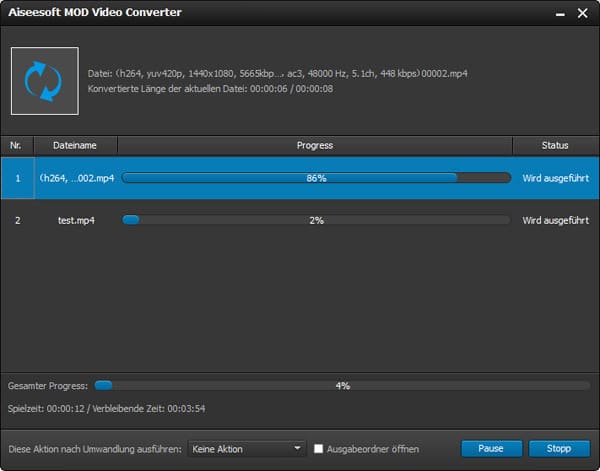The width and height of the screenshot is (600, 471).
Task: Close the converter window with X
Action: tap(581, 13)
